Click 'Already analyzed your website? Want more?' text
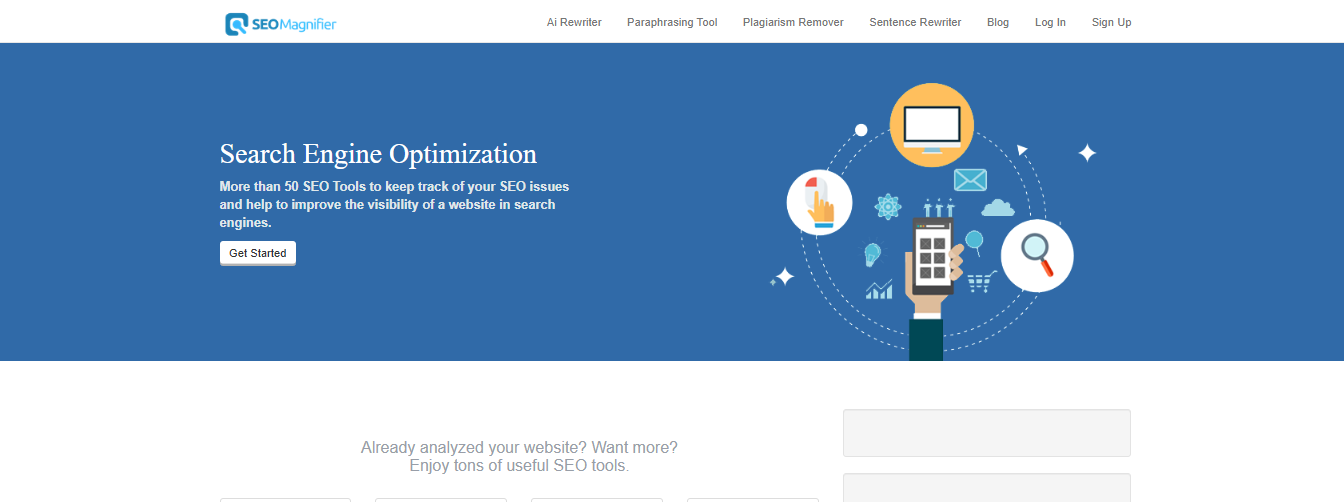Viewport: 1344px width, 502px height. (x=519, y=448)
